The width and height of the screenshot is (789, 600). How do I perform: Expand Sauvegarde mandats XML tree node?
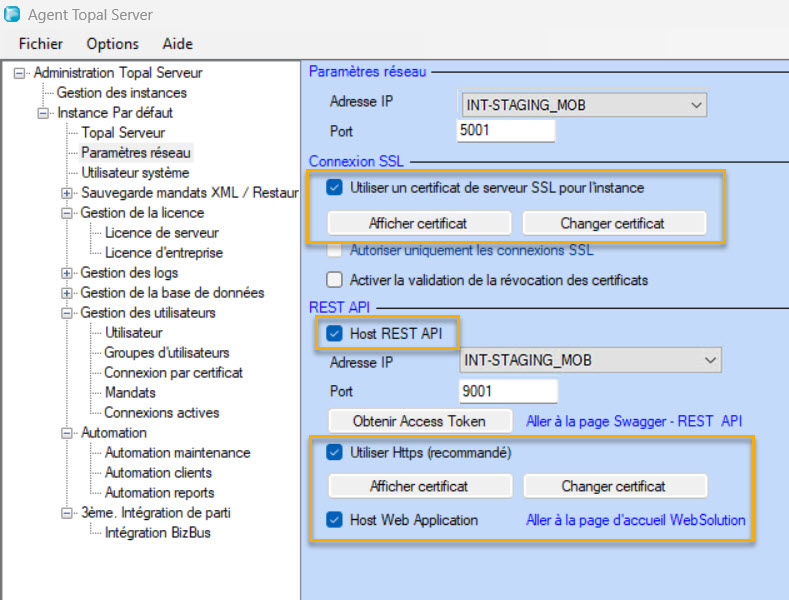point(67,193)
